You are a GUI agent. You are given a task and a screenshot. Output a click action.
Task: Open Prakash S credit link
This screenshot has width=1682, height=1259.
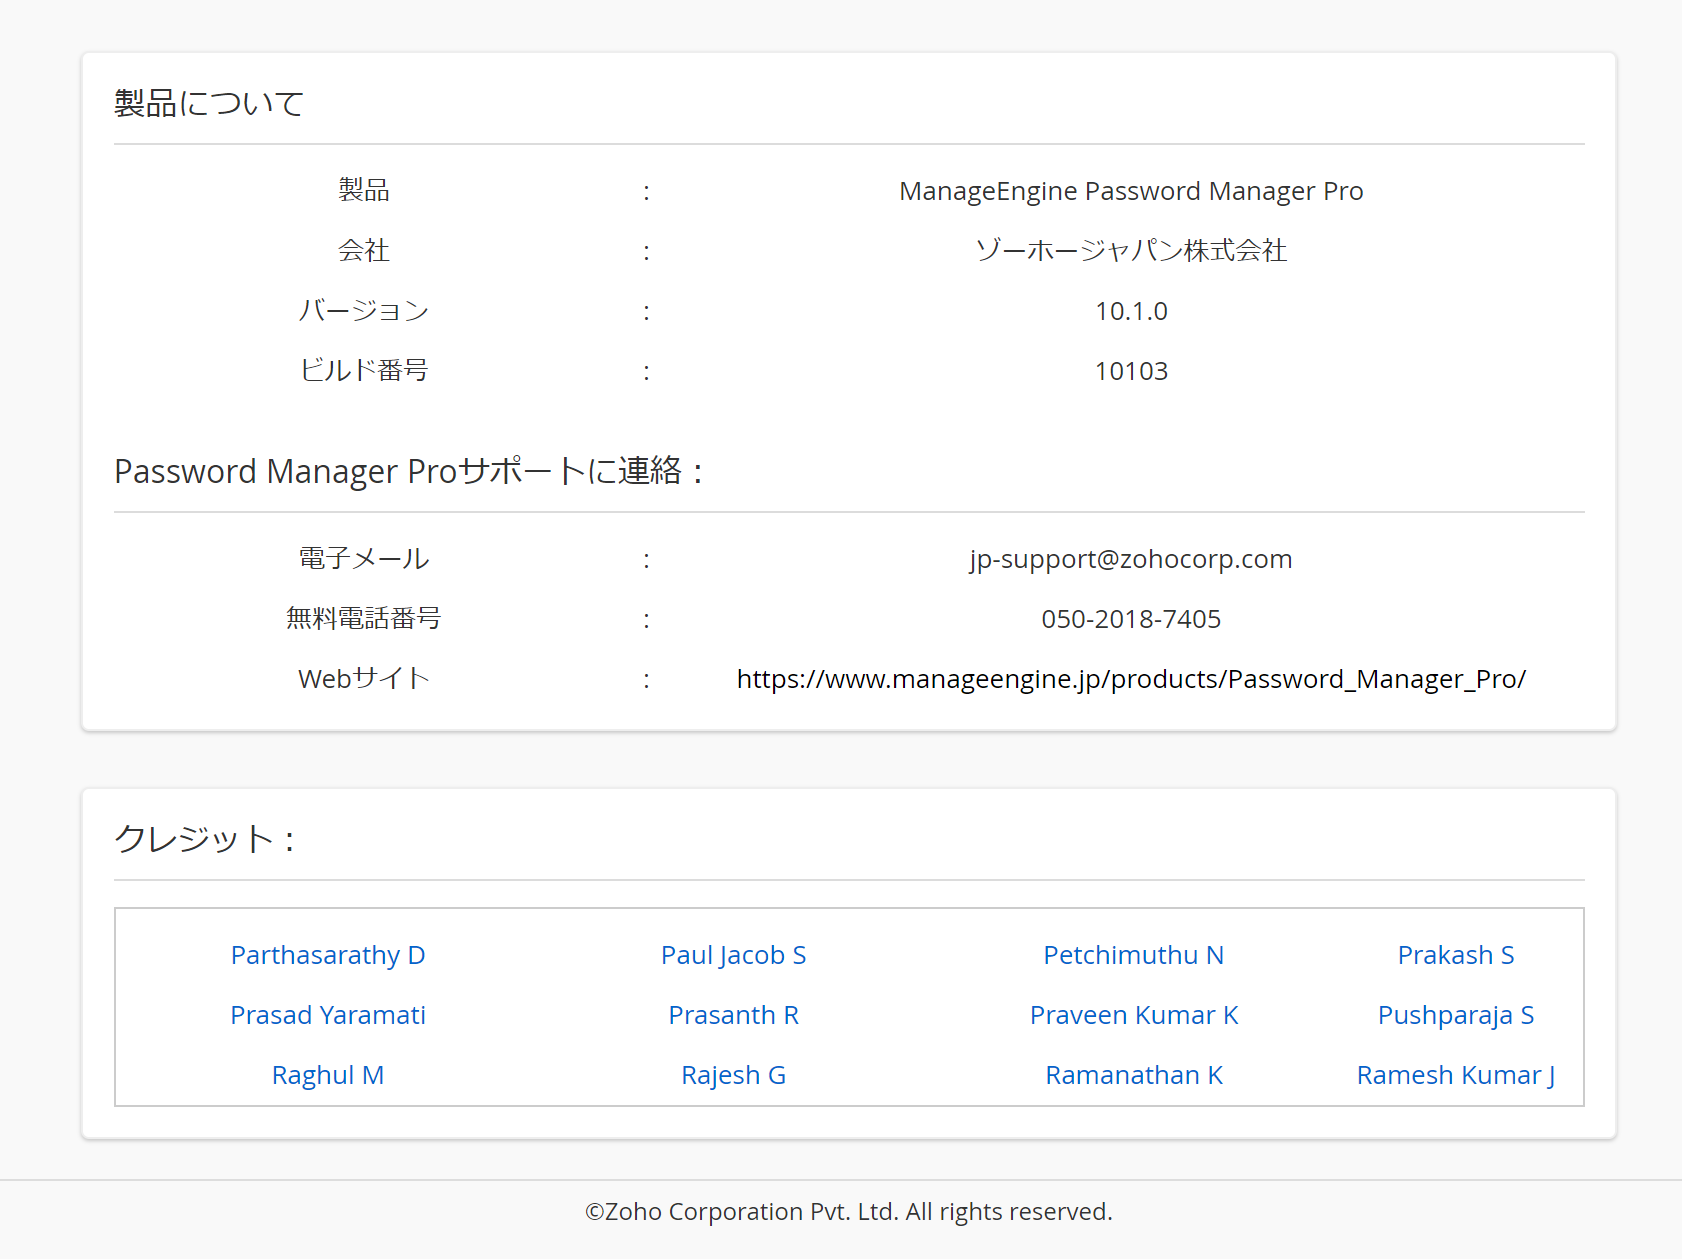[x=1456, y=955]
